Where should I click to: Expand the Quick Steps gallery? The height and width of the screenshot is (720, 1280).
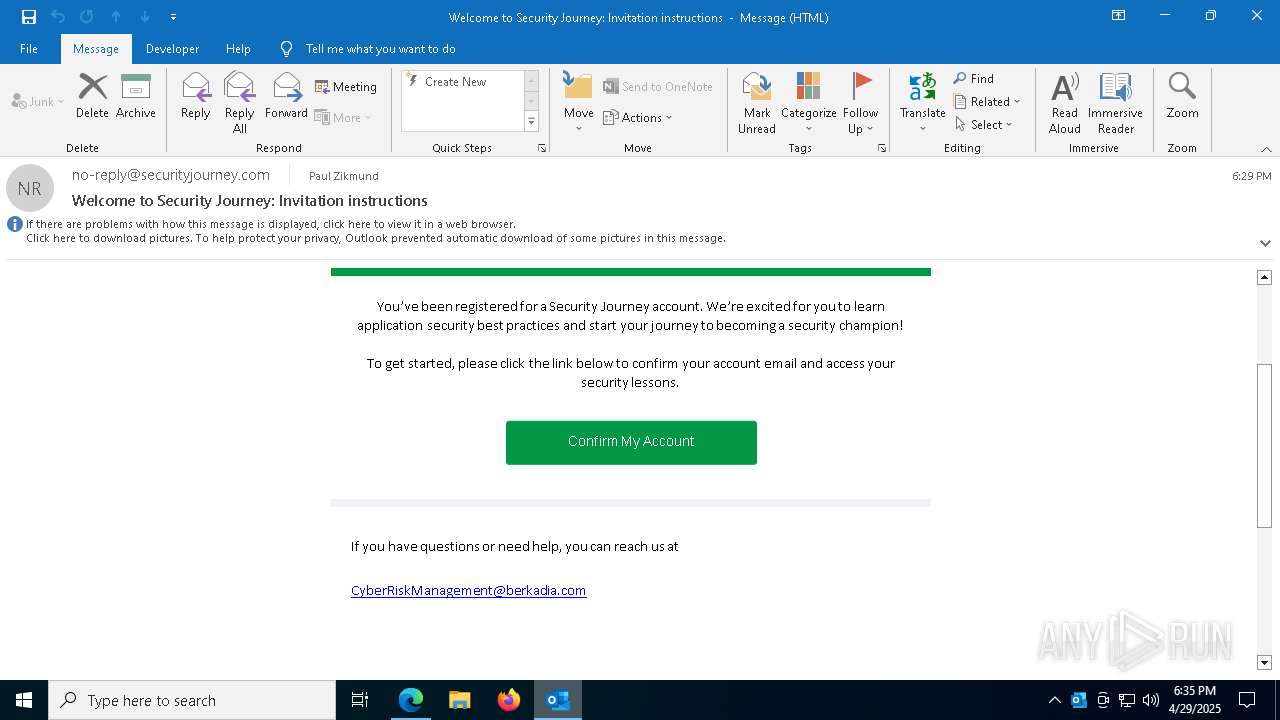point(531,122)
